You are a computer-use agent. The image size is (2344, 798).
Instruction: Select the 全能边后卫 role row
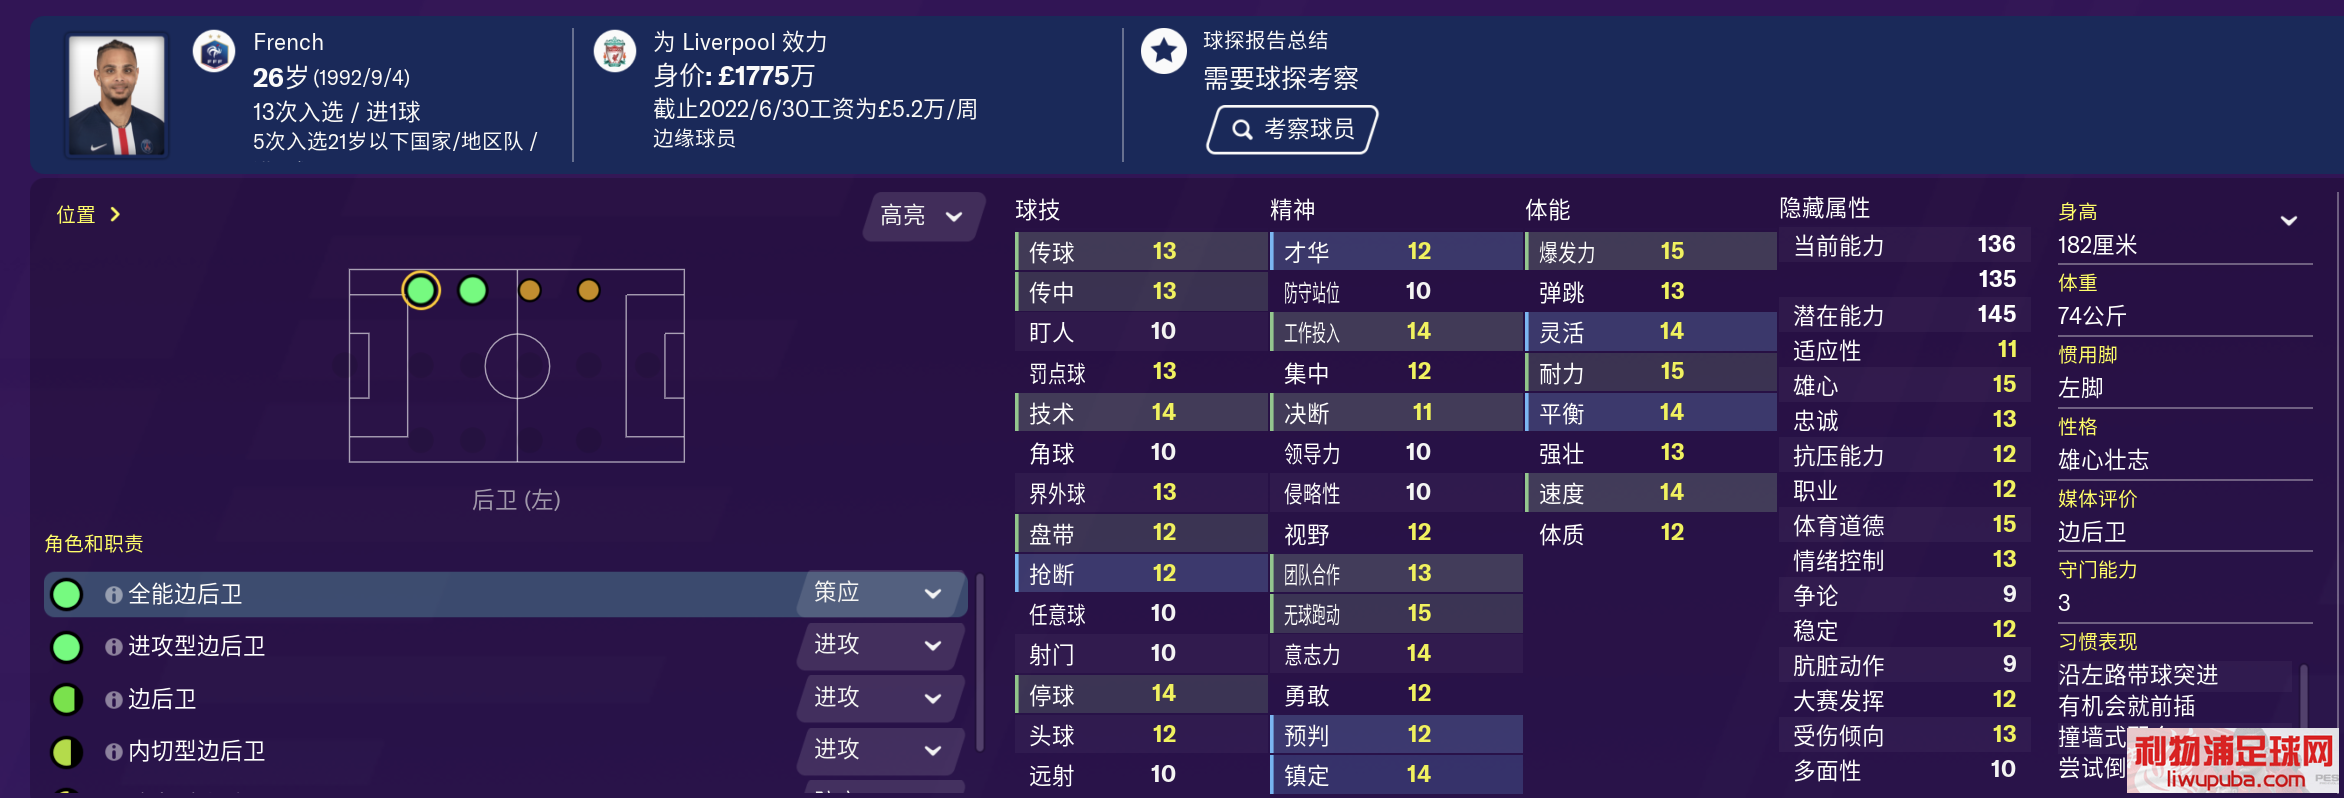point(505,594)
